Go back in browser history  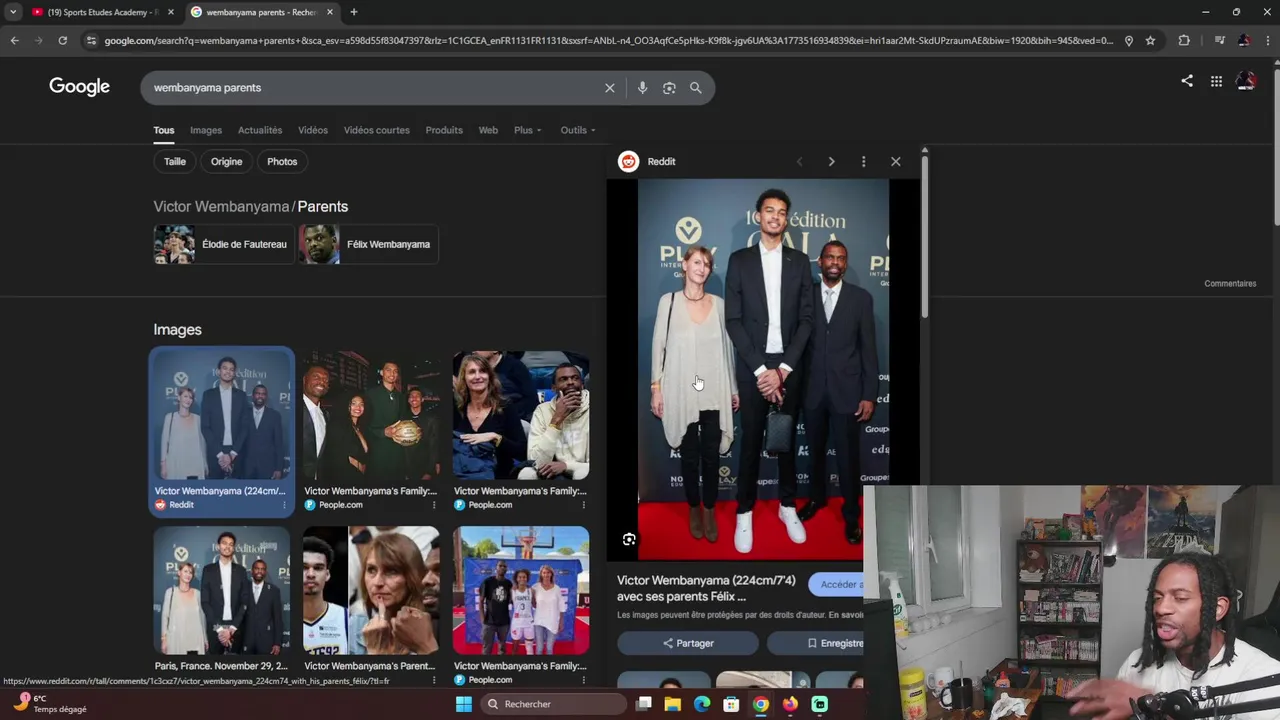click(14, 40)
